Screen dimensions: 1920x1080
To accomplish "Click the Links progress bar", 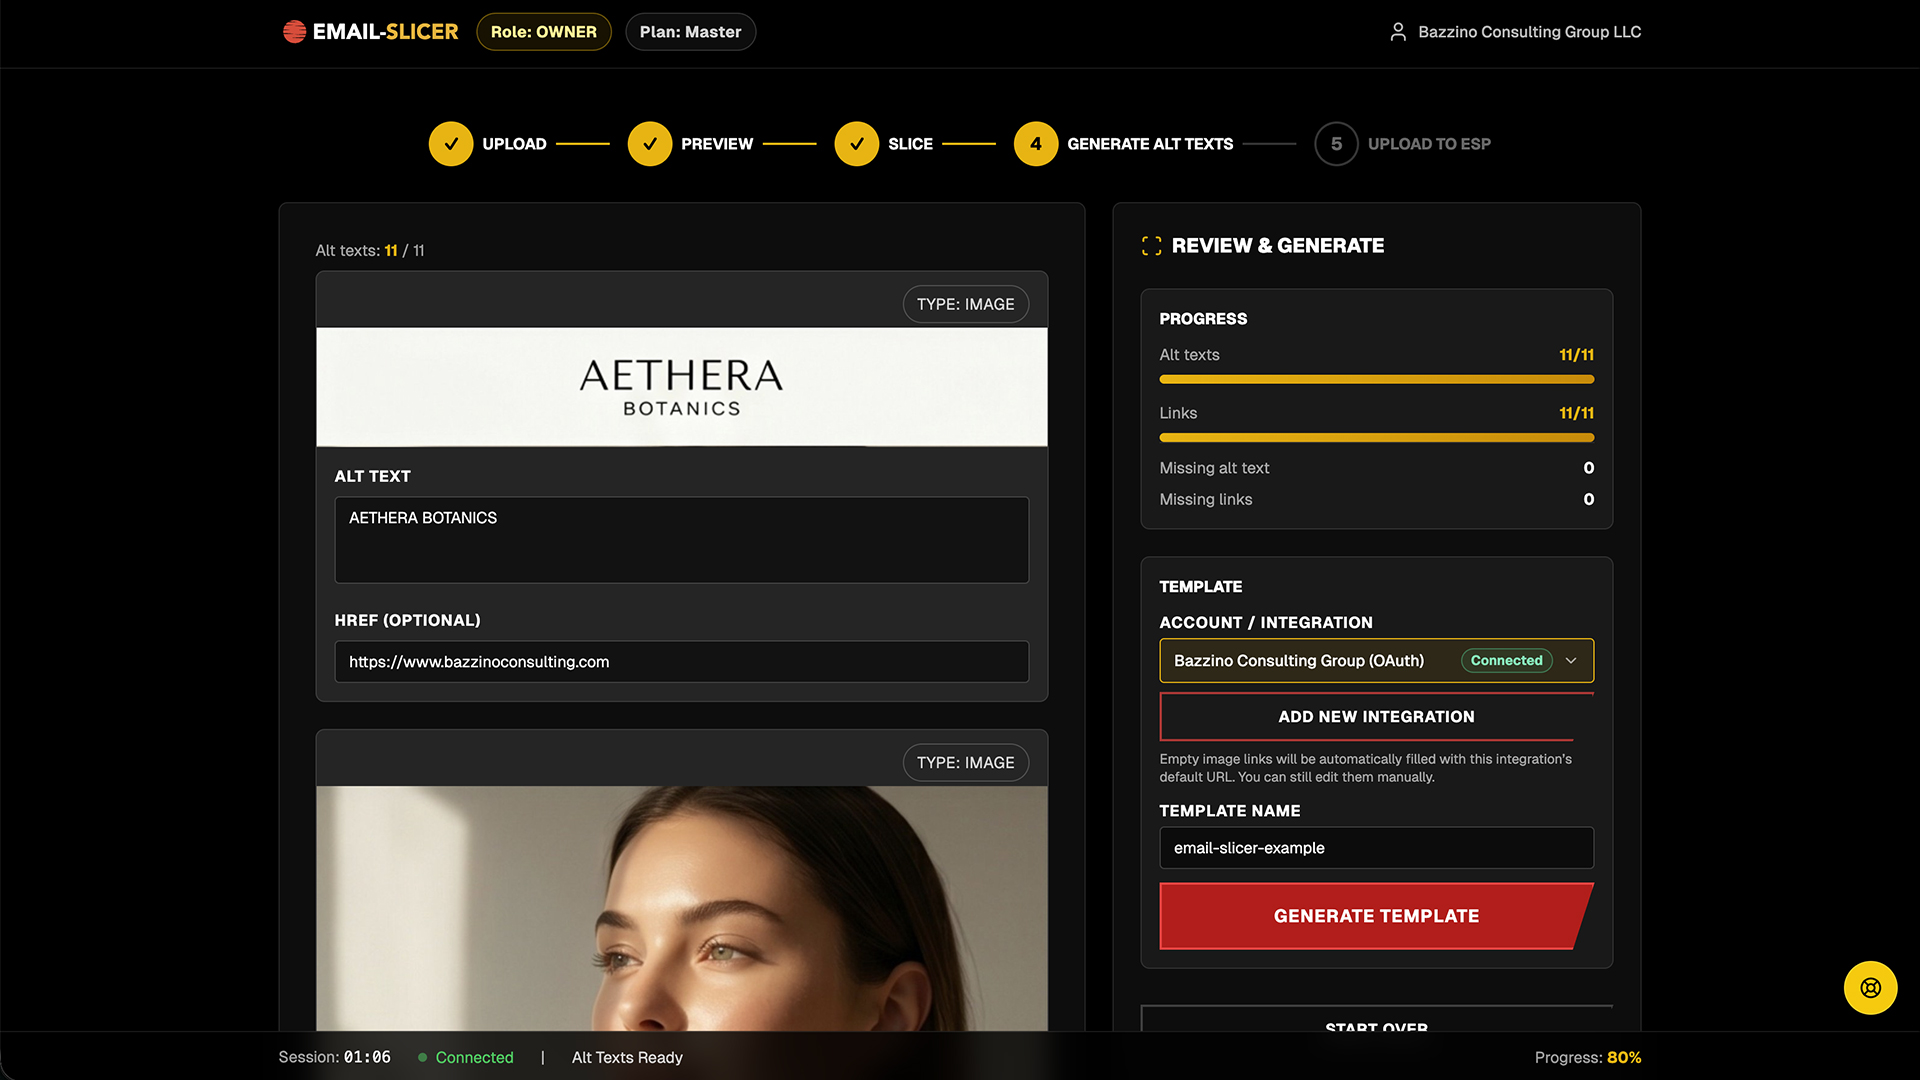I will (1376, 438).
